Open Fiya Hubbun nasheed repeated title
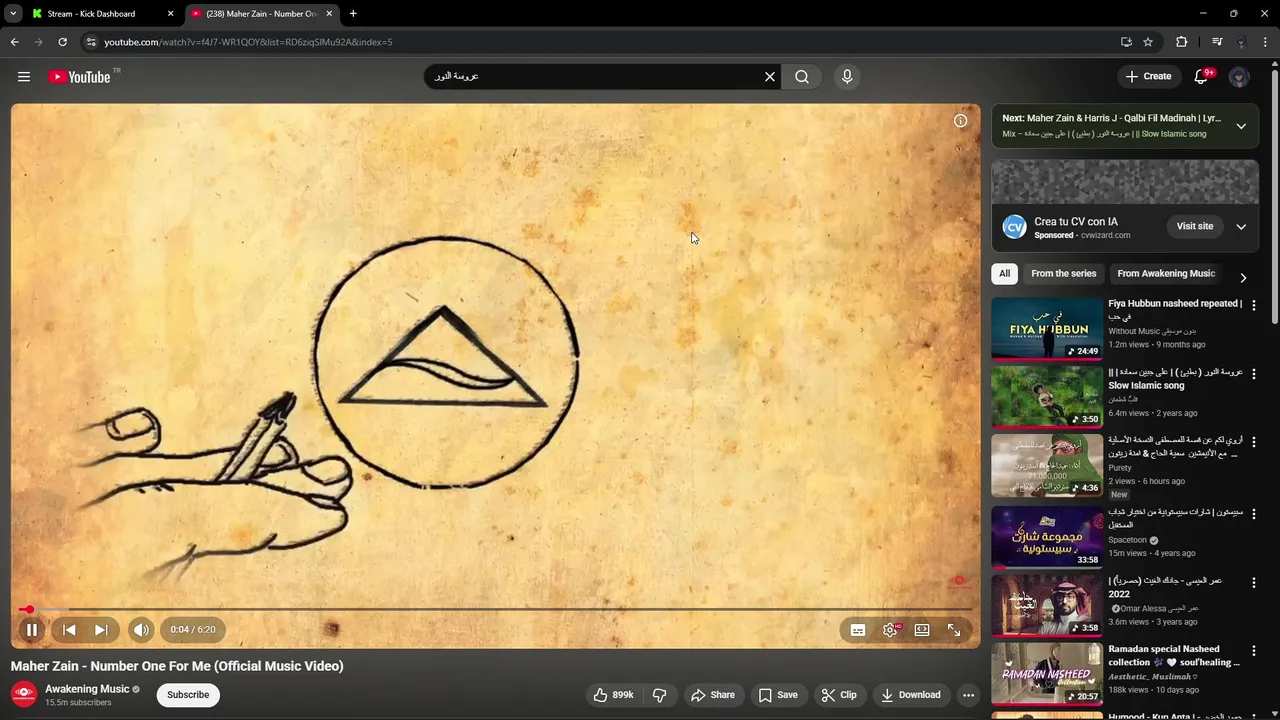Image resolution: width=1280 pixels, height=720 pixels. click(1175, 310)
